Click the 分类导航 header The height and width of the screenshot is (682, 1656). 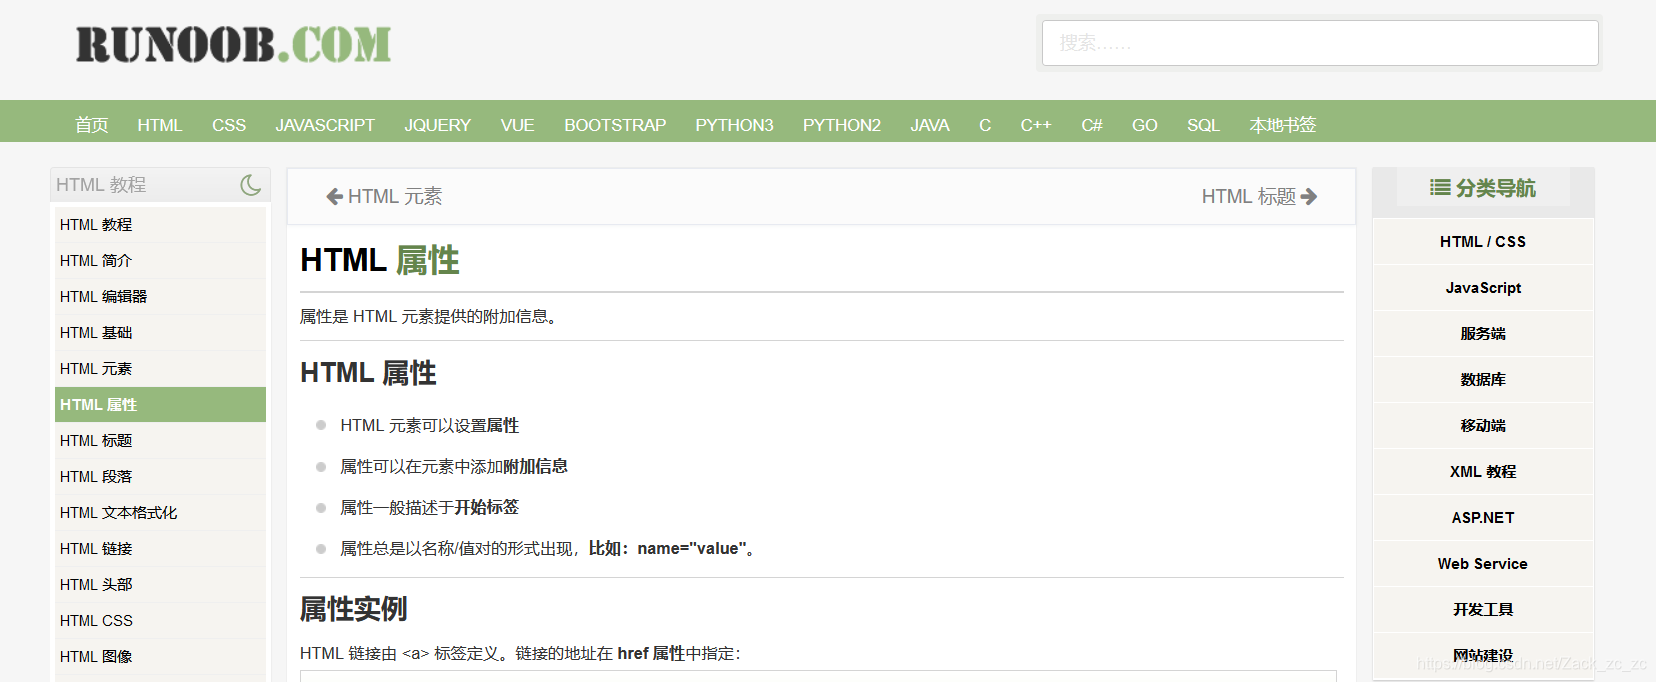(1483, 187)
